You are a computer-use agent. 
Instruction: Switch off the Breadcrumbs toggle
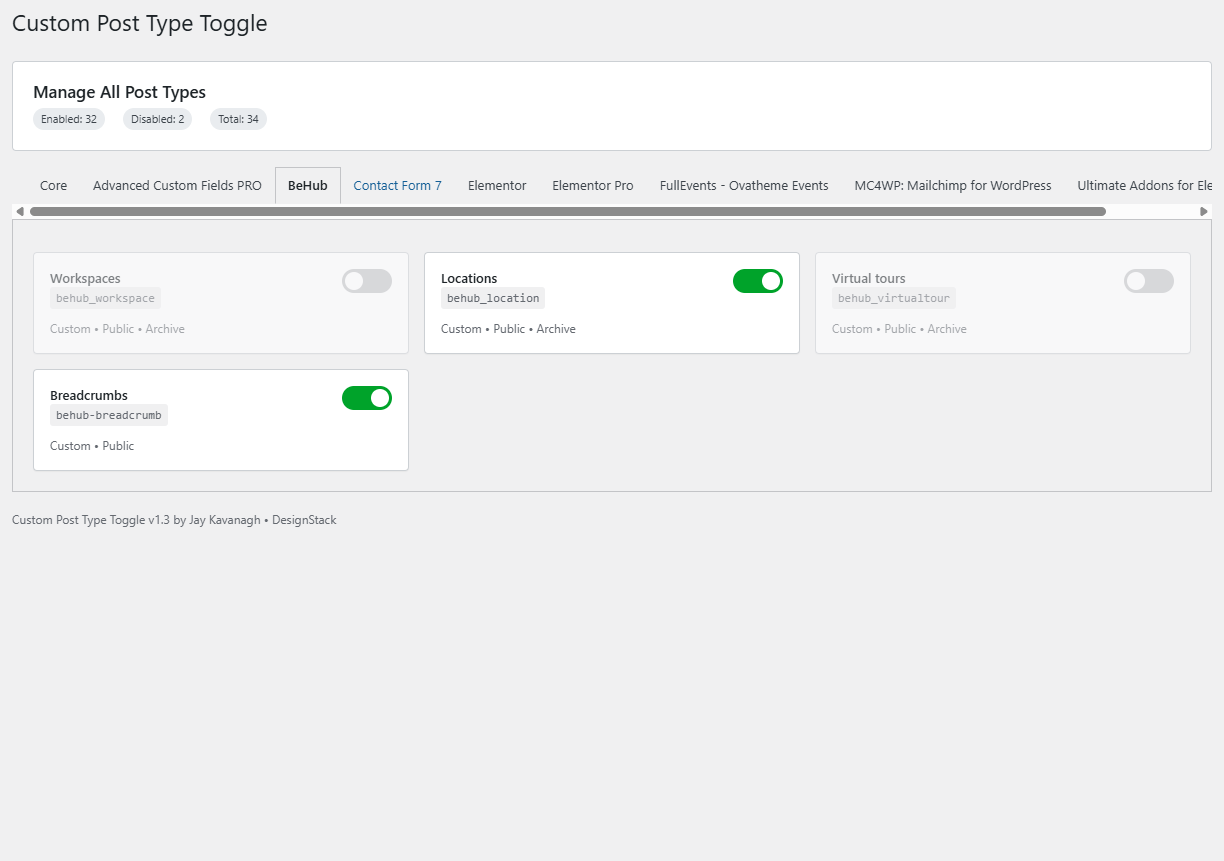(367, 398)
